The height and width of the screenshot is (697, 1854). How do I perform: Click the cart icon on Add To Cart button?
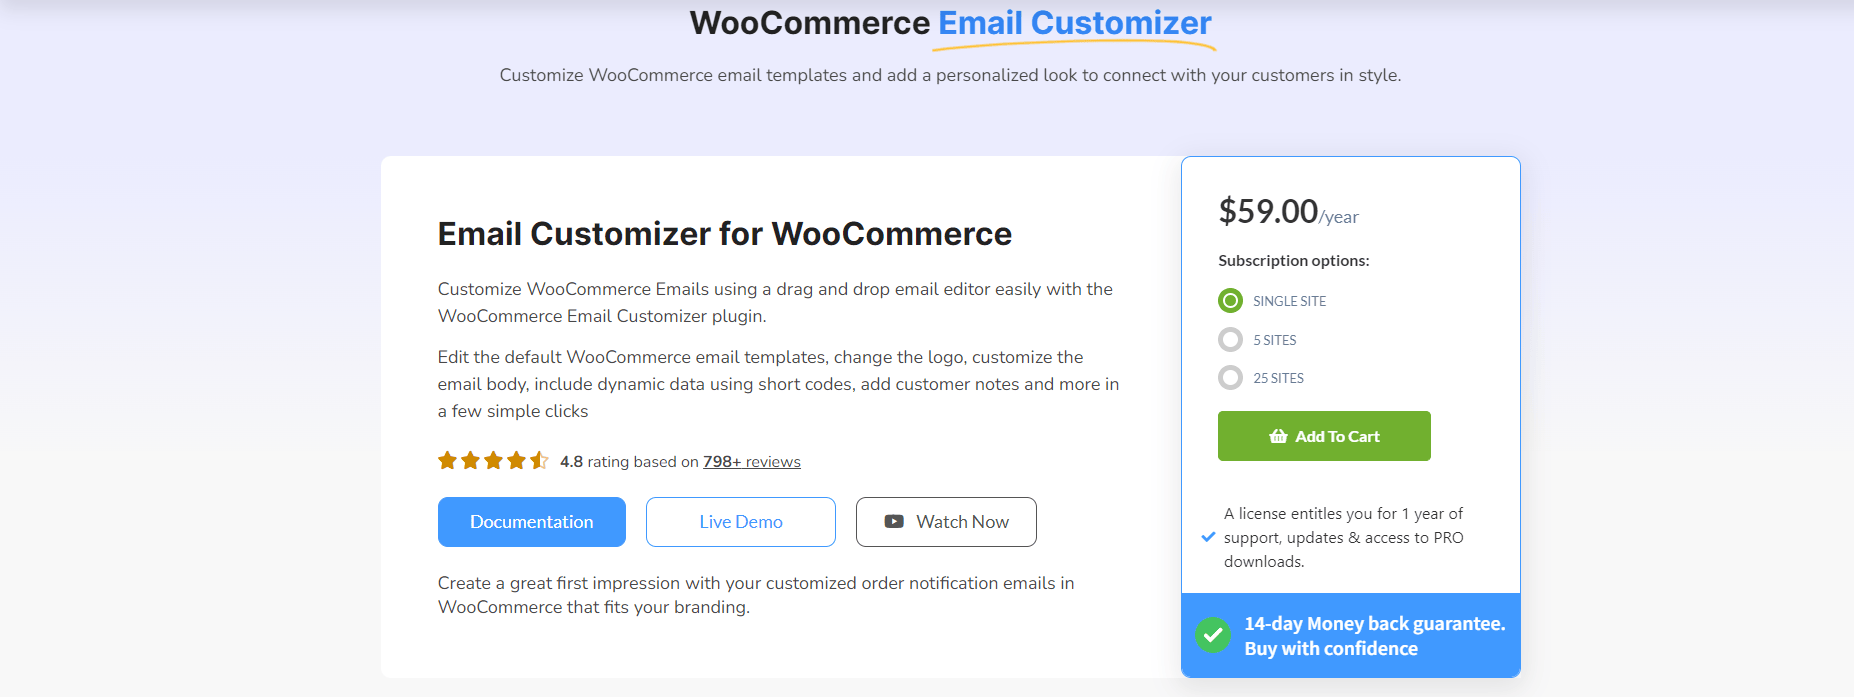[1276, 436]
